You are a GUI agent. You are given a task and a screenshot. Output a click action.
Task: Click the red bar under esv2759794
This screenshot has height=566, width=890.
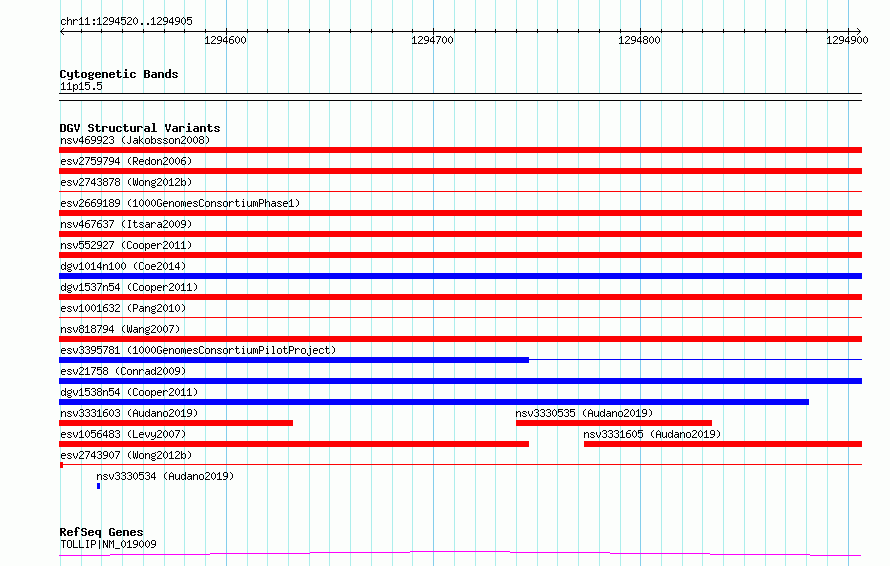(460, 171)
